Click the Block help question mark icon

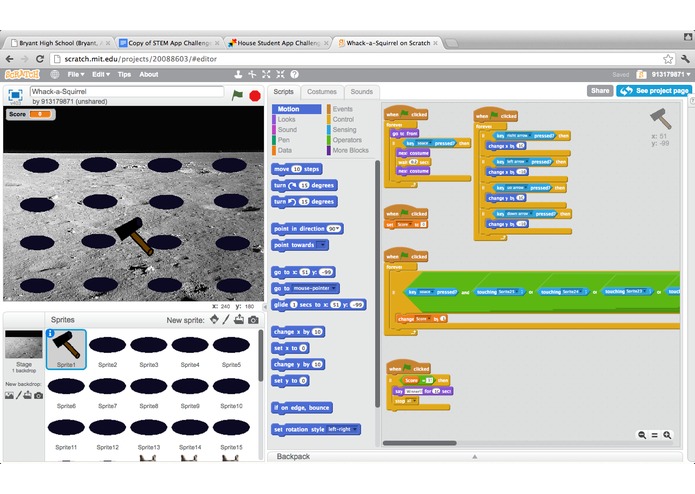(294, 74)
